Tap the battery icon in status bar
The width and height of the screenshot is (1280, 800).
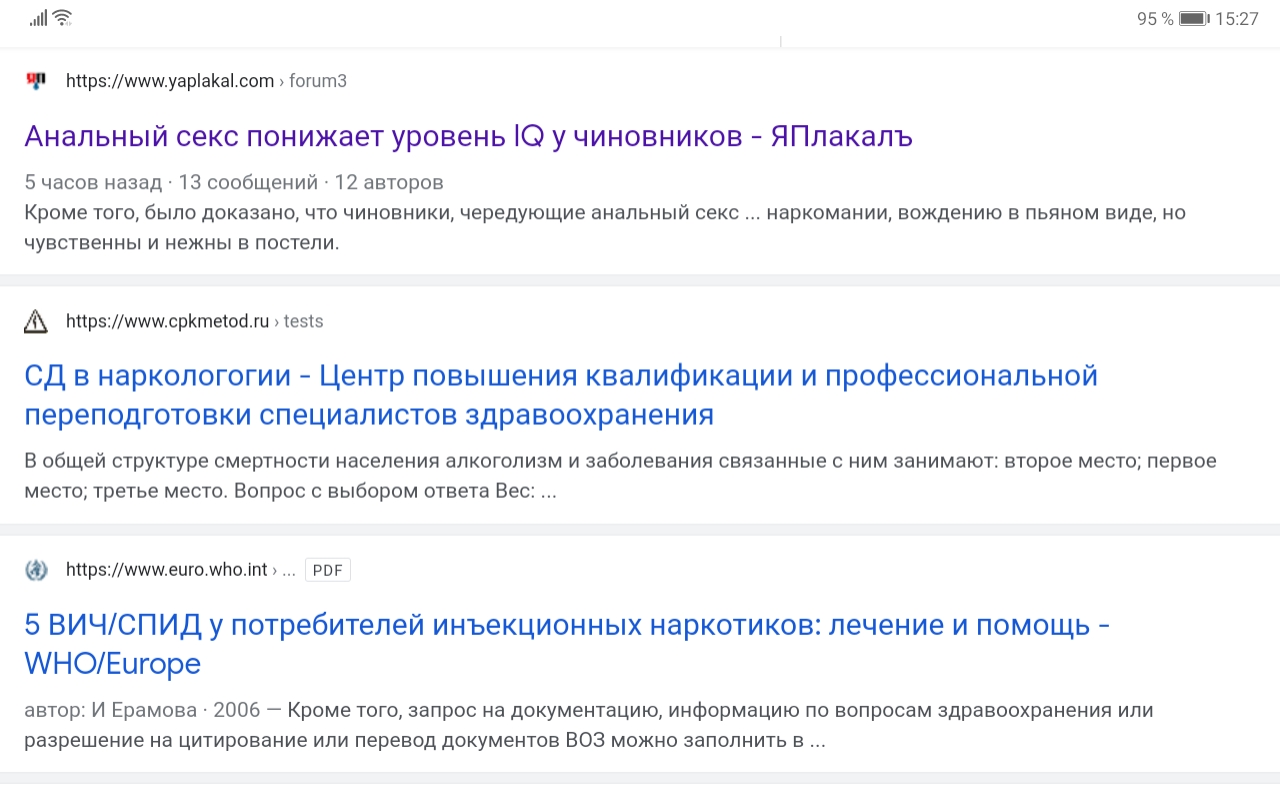pos(1193,19)
